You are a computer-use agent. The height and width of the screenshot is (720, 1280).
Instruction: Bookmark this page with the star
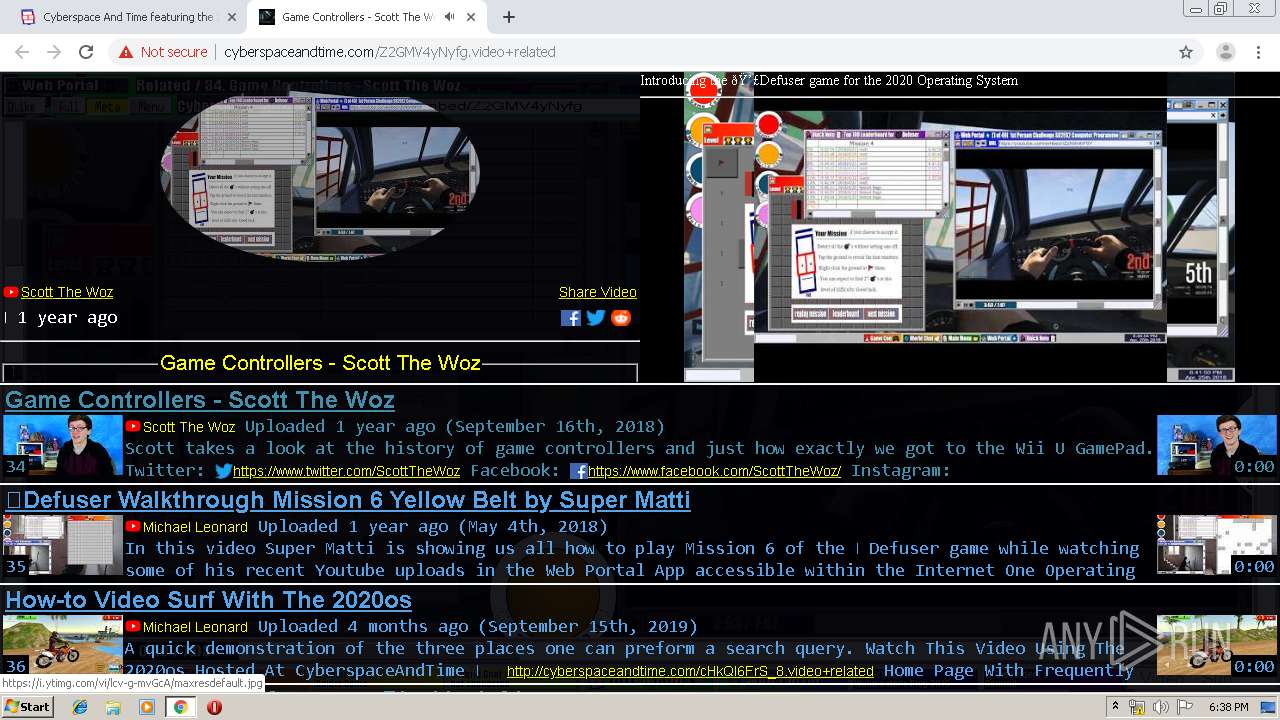click(x=1186, y=52)
